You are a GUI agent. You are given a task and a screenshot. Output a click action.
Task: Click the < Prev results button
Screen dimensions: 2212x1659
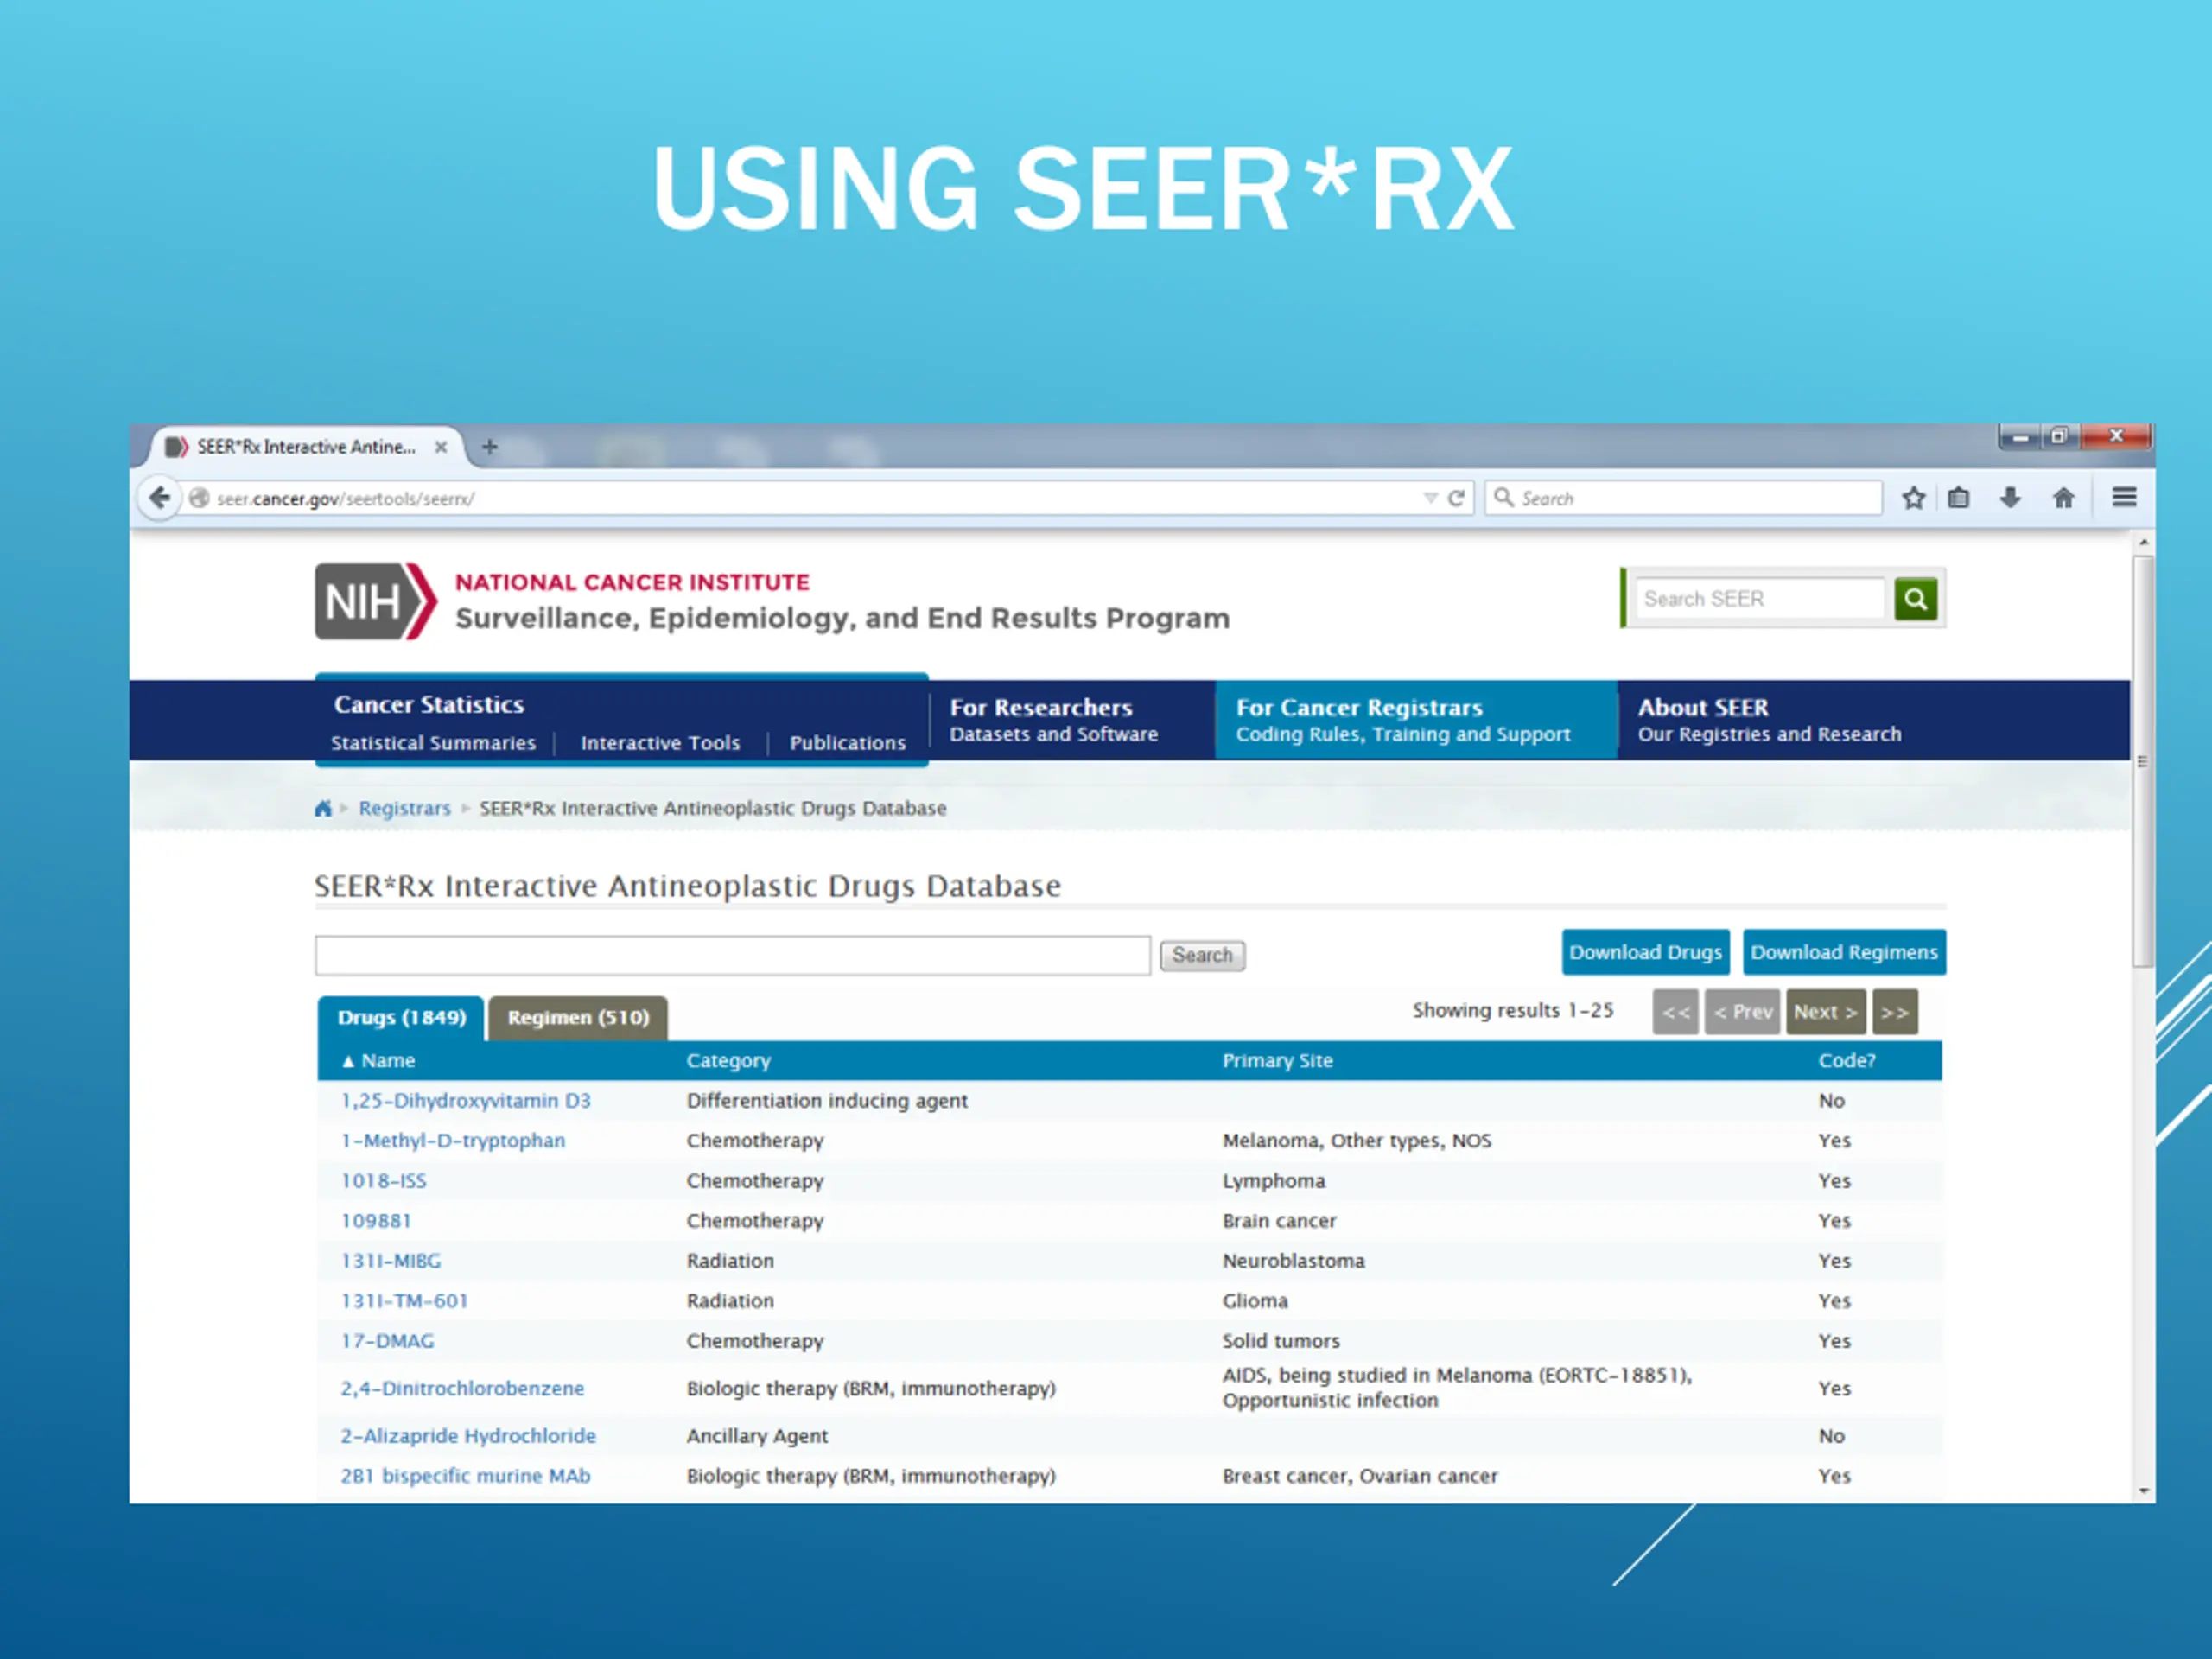(x=1742, y=1012)
